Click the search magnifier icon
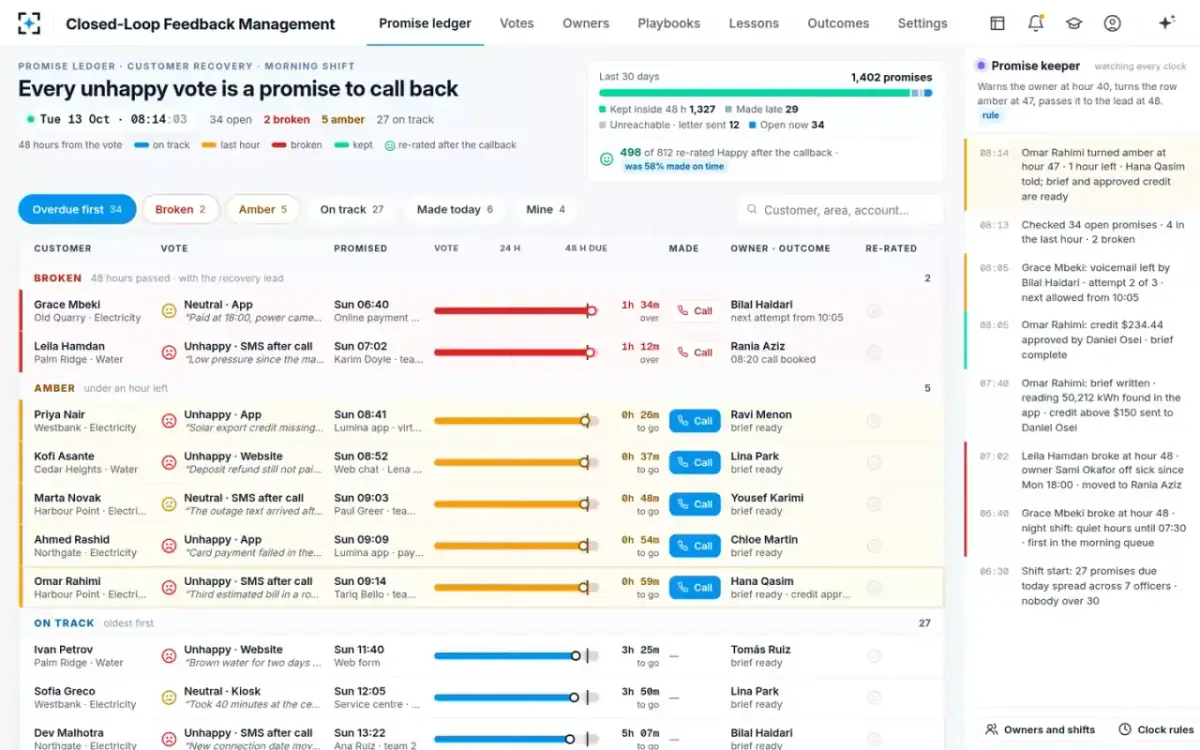1200x750 pixels. tap(751, 210)
